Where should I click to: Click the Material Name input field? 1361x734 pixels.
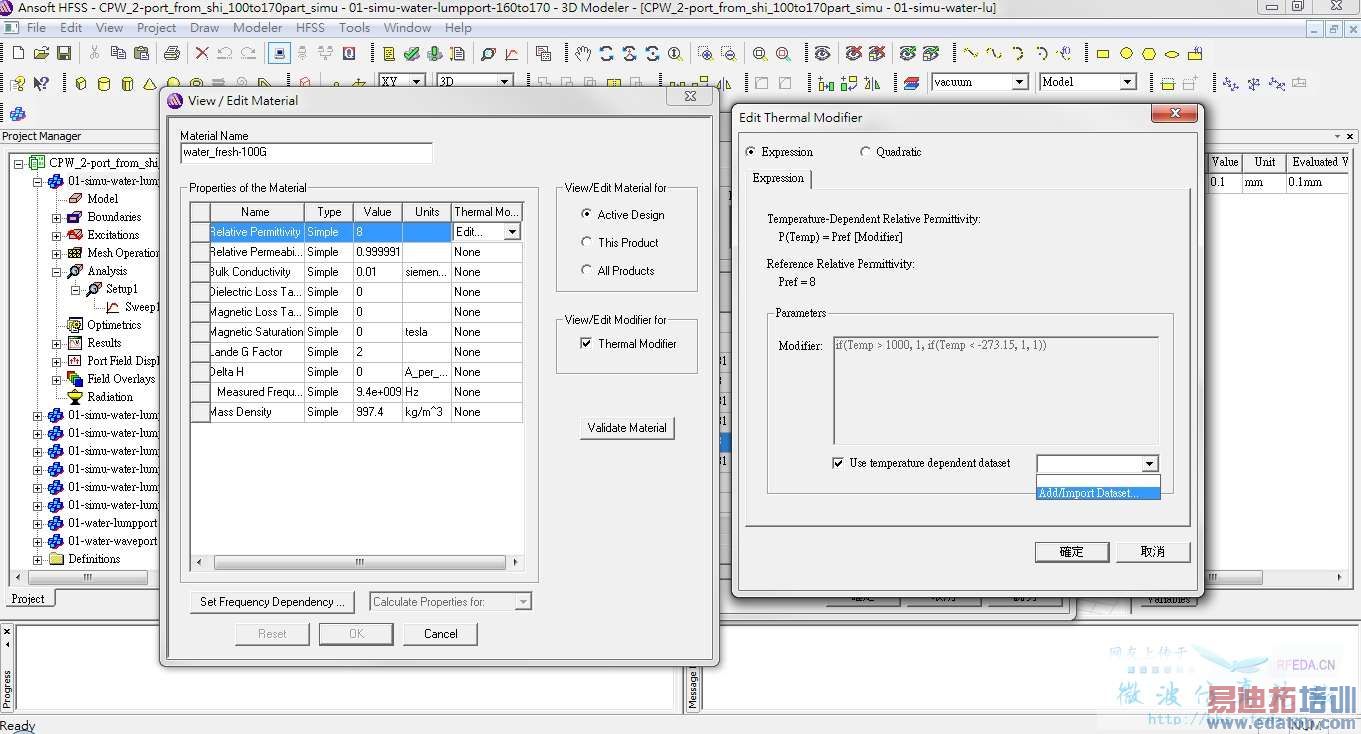click(306, 153)
